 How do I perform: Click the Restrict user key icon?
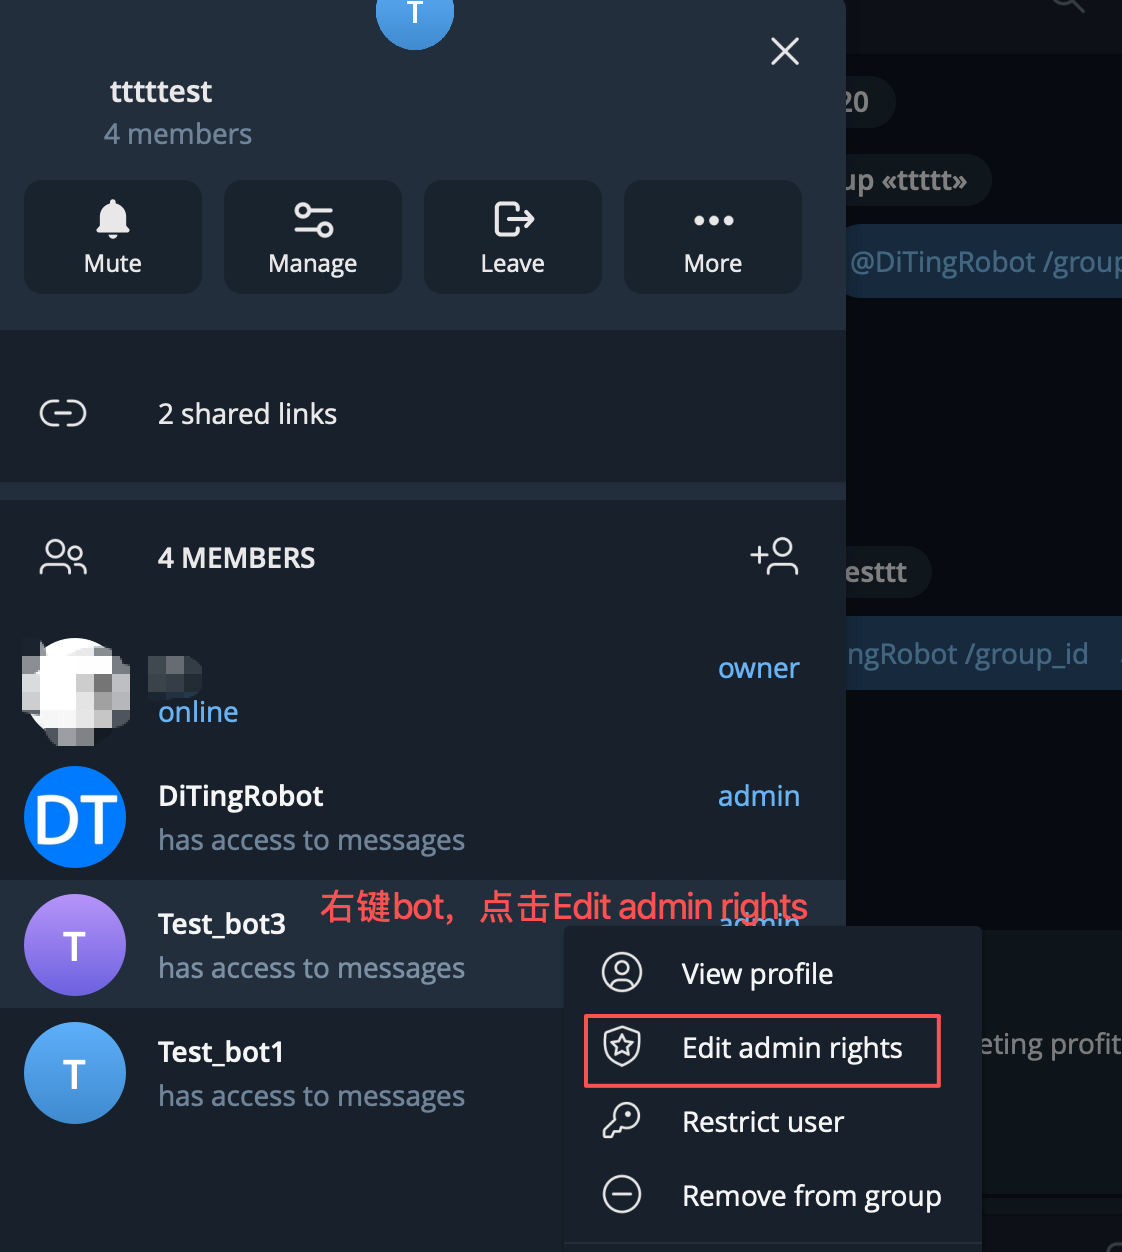click(x=621, y=1121)
